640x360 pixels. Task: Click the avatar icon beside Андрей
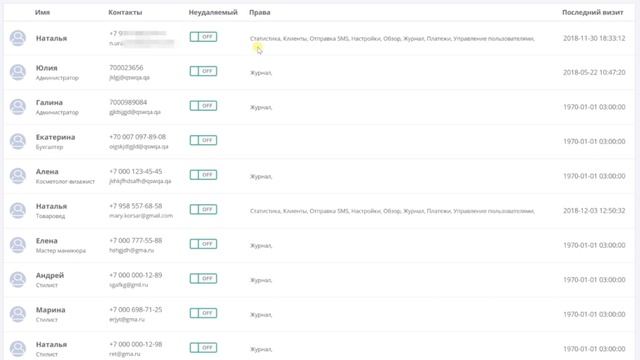tap(18, 280)
